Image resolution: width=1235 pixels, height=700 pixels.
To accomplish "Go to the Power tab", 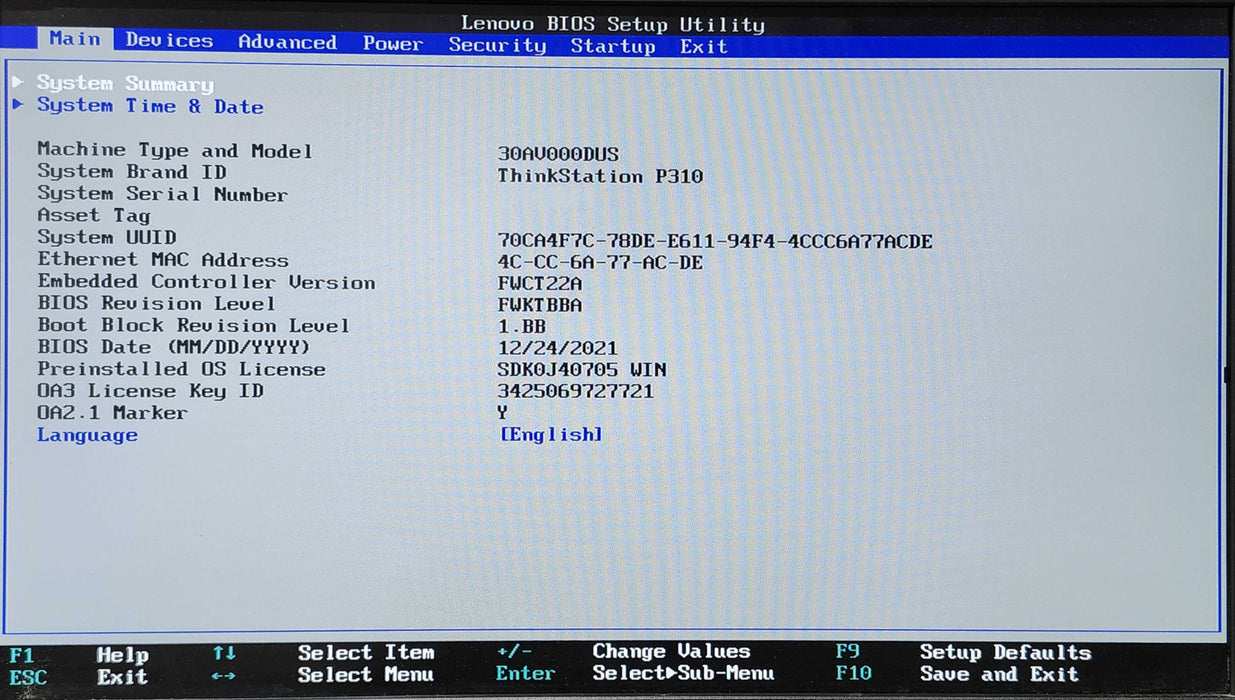I will (x=393, y=43).
